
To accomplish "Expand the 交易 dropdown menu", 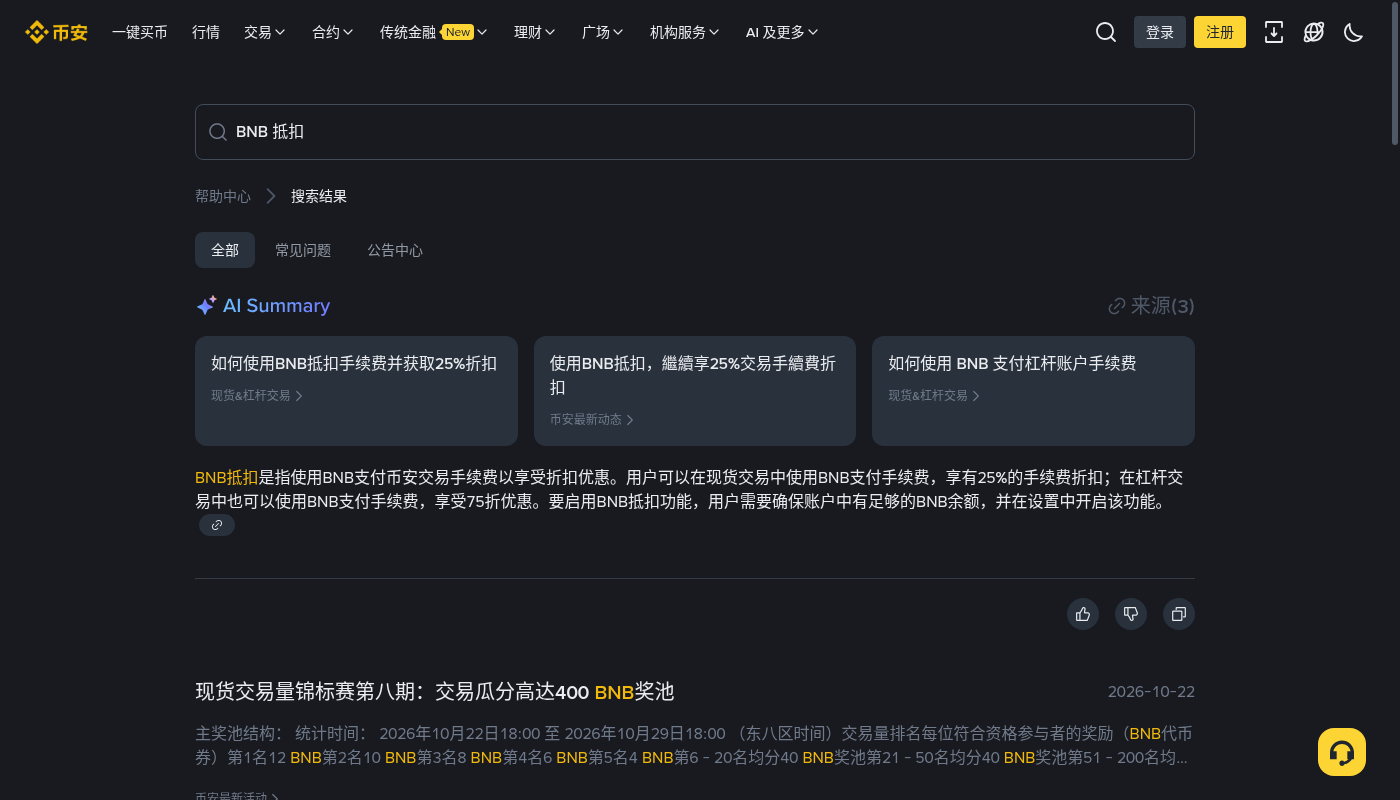I will tap(265, 32).
